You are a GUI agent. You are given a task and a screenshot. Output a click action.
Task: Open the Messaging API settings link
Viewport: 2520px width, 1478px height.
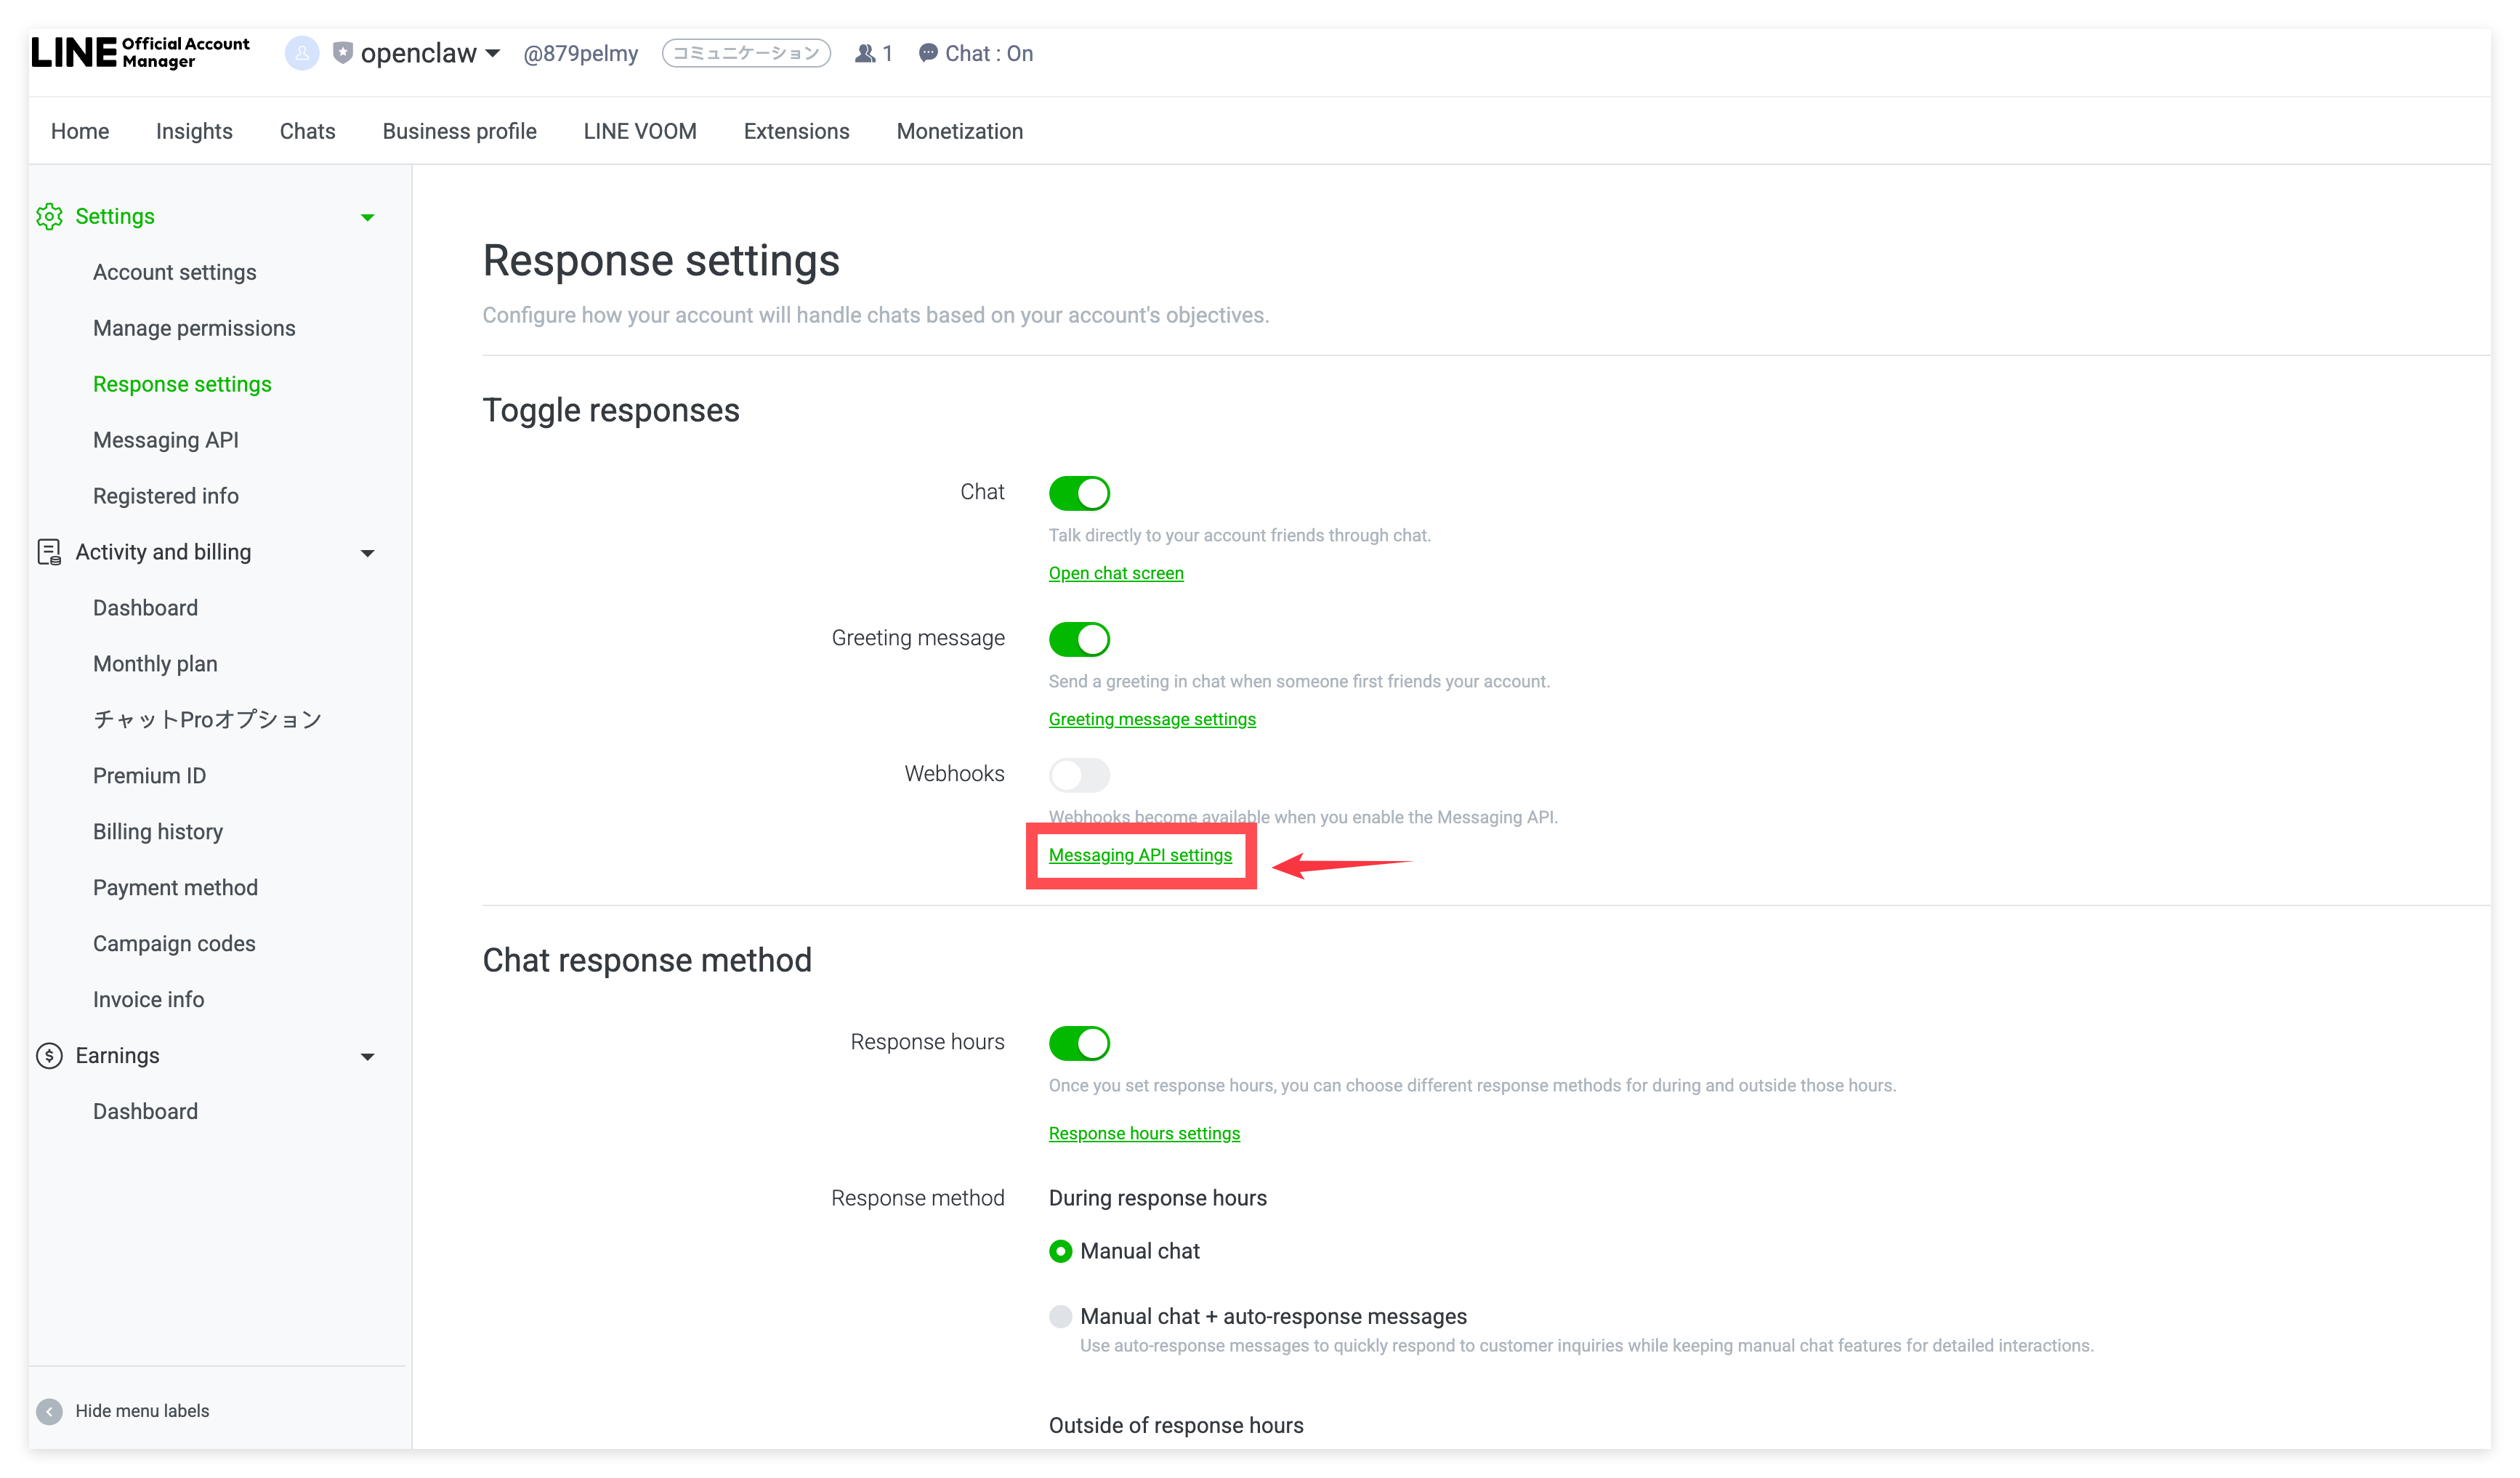[1140, 855]
